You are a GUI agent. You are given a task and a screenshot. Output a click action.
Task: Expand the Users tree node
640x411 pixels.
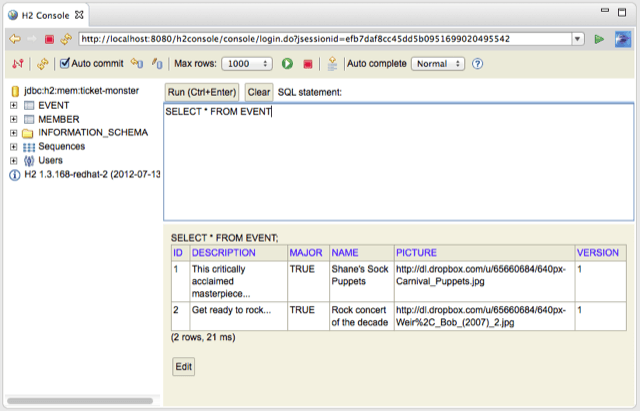[14, 160]
